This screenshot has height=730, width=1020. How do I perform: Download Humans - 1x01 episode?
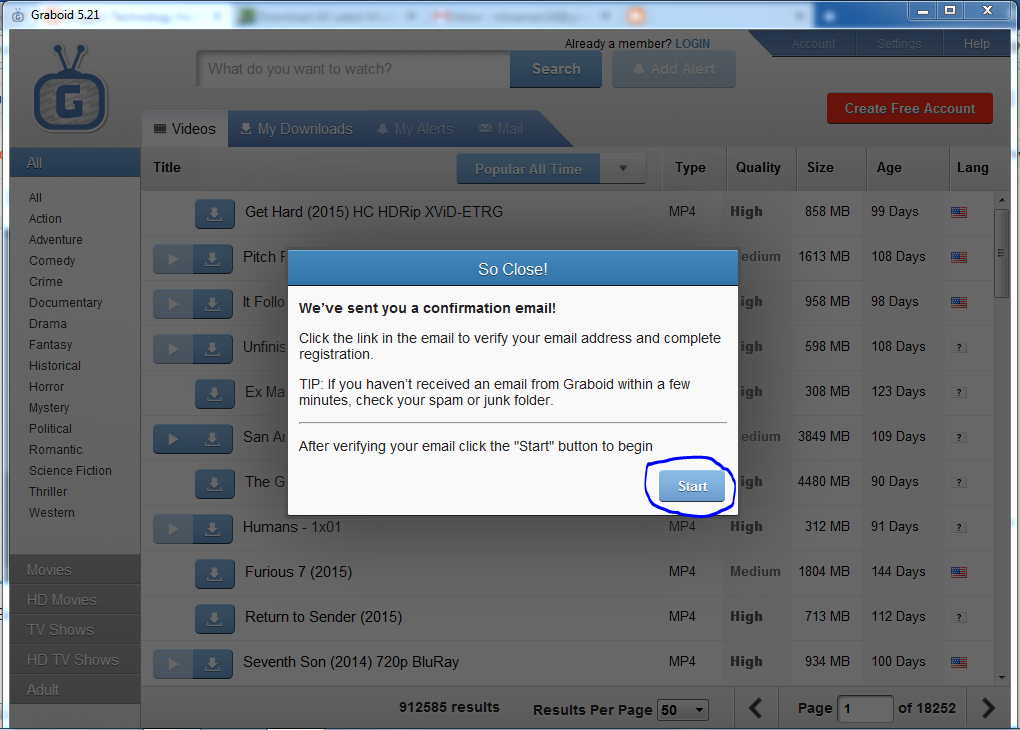(213, 528)
